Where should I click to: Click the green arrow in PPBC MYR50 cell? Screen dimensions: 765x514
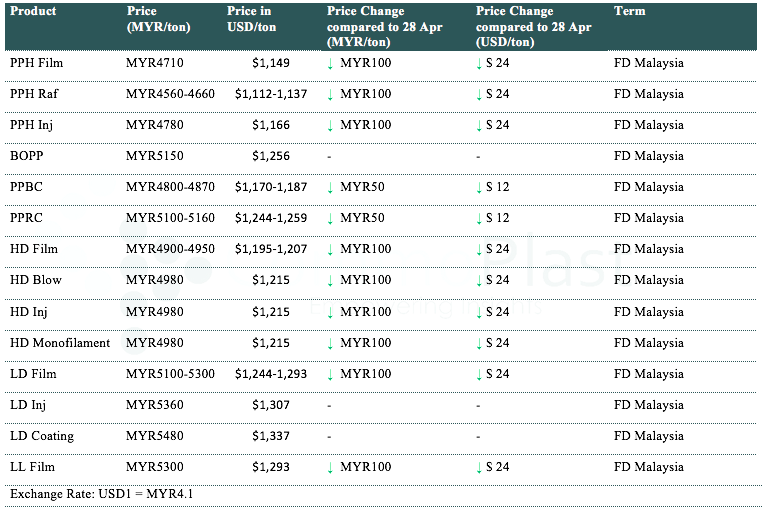tap(331, 188)
